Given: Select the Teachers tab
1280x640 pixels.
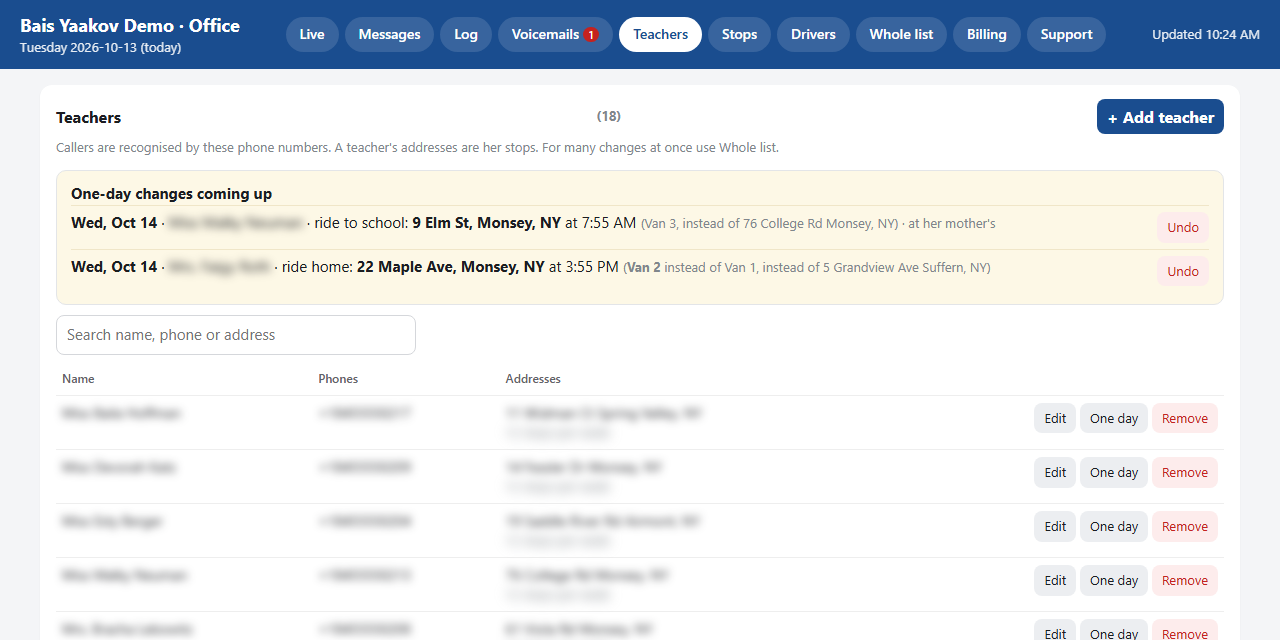Looking at the screenshot, I should pos(660,34).
